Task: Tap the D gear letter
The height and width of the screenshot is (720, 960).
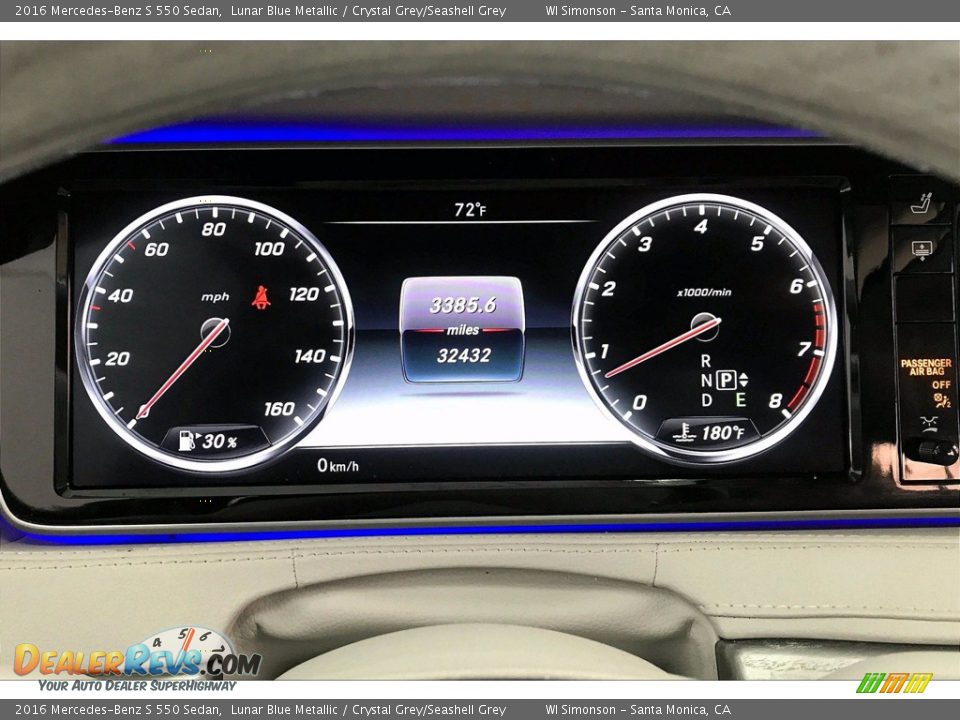Action: pyautogui.click(x=706, y=400)
